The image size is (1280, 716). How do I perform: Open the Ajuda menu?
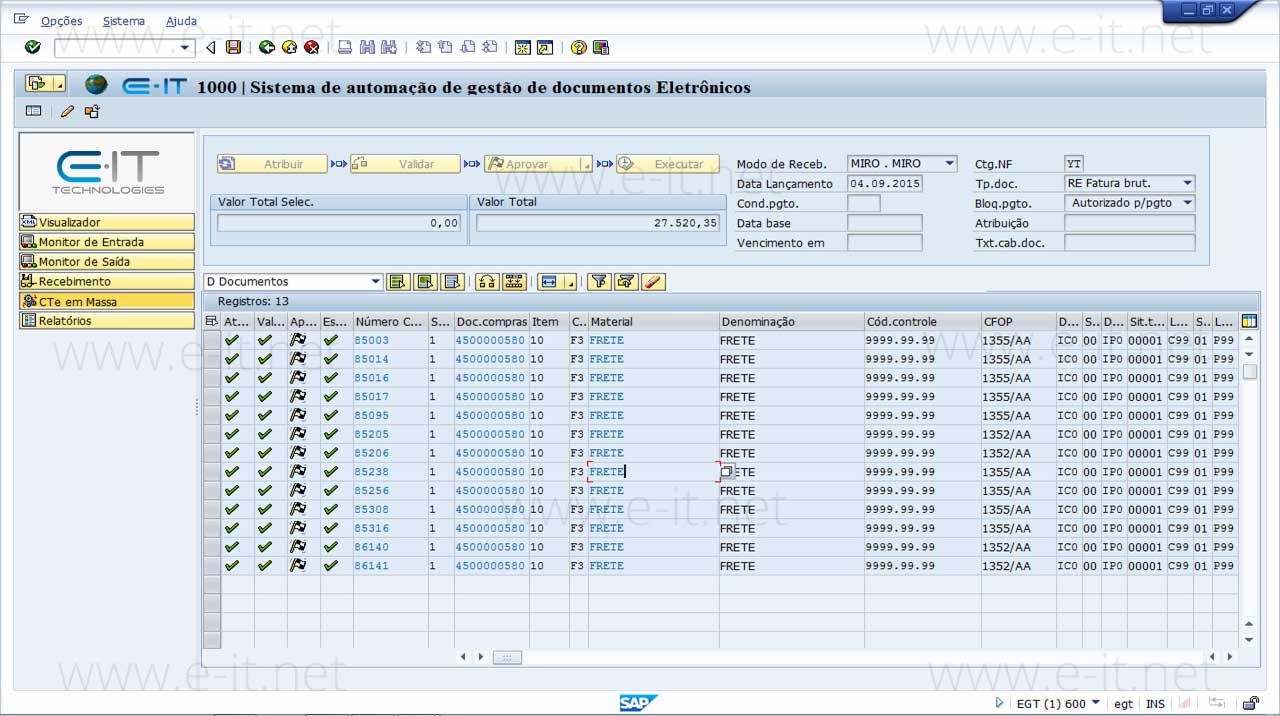pyautogui.click(x=181, y=20)
